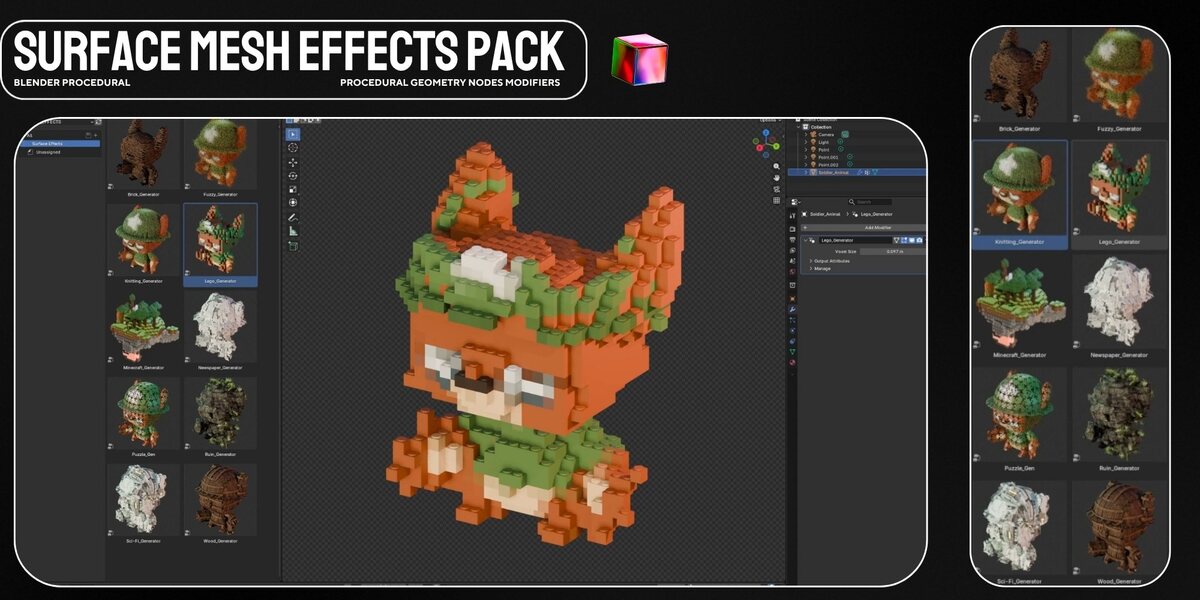
Task: Select the Cursor tool in viewport toolbar
Action: click(x=292, y=148)
